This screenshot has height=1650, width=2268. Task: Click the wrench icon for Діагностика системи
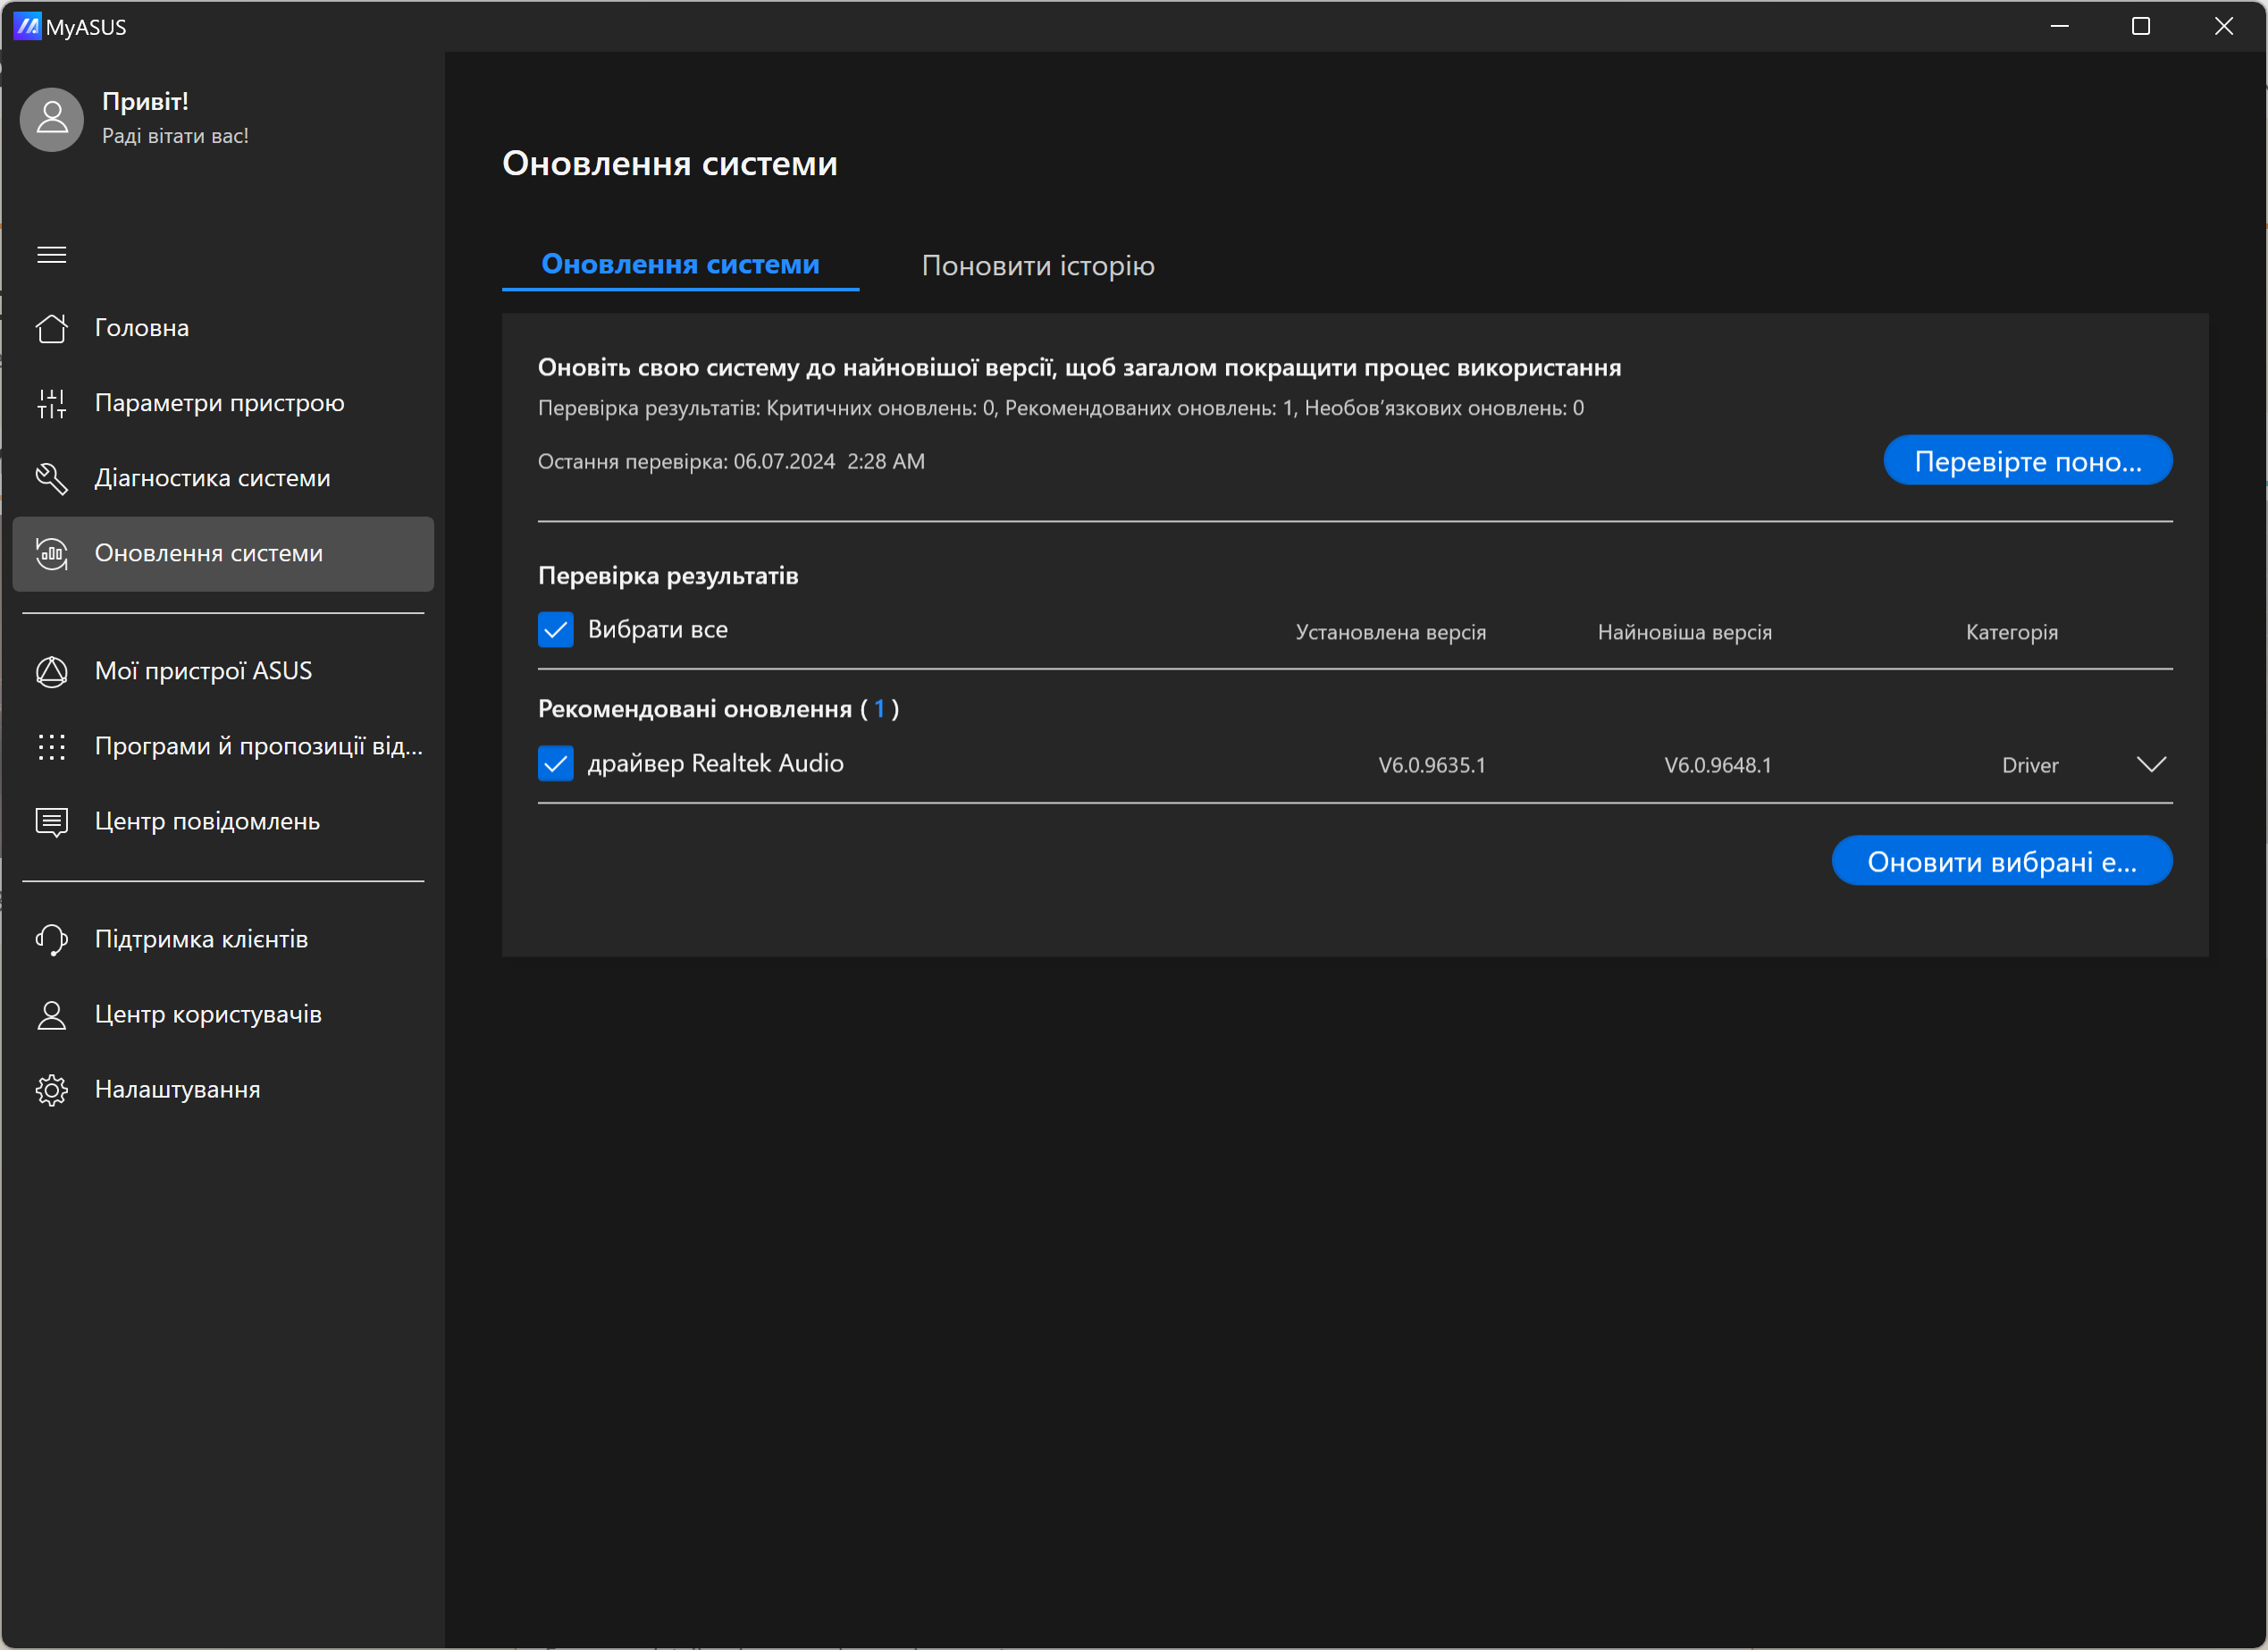[52, 478]
